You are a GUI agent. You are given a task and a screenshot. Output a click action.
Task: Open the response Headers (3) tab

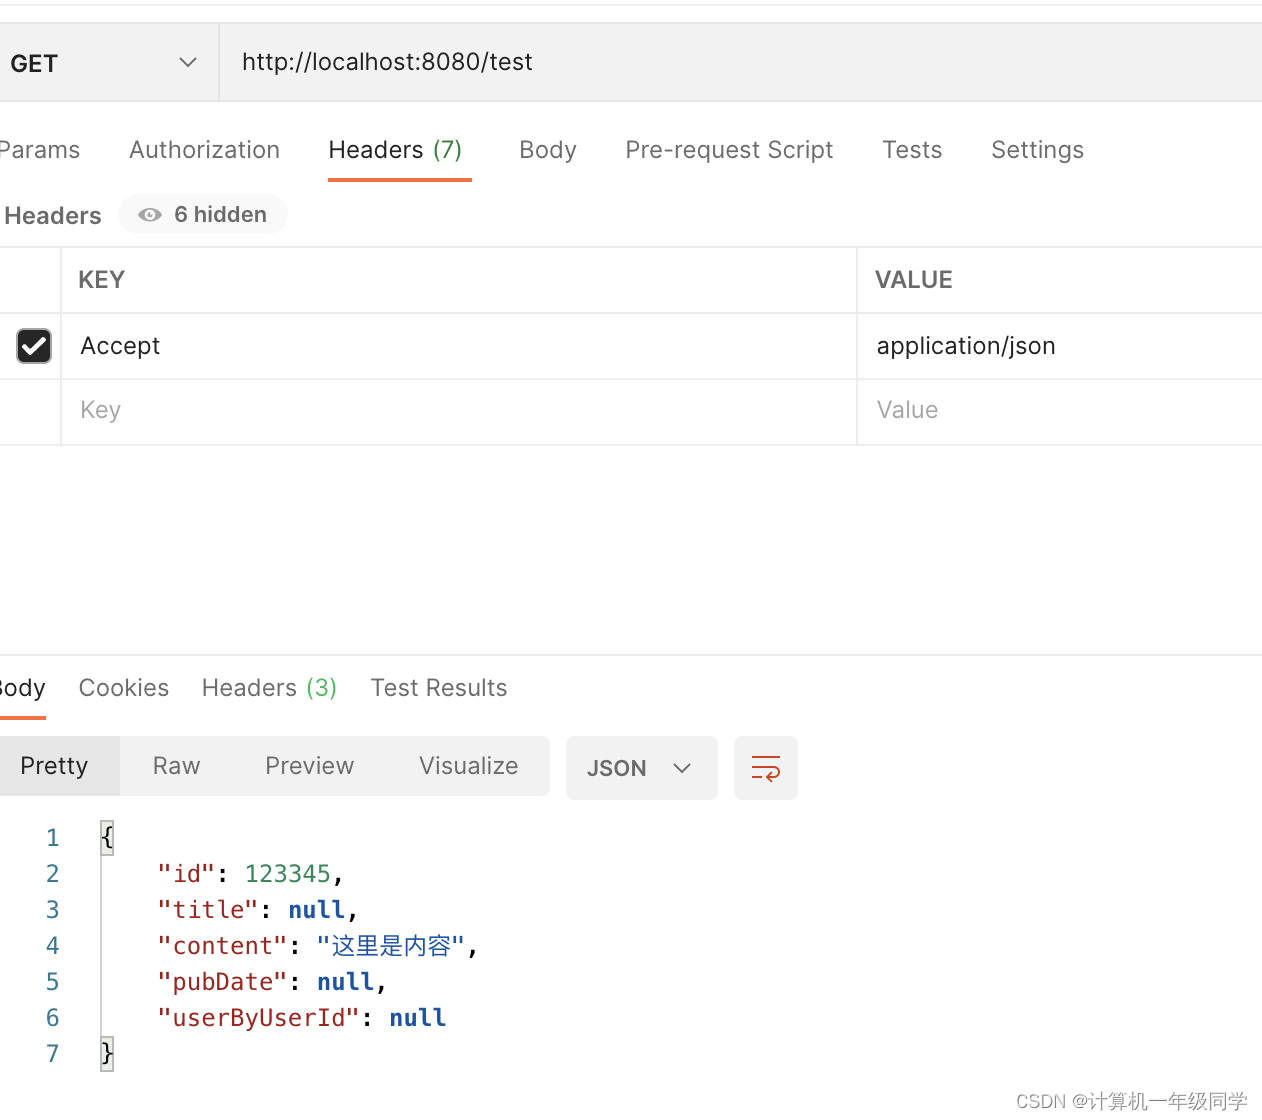point(269,688)
